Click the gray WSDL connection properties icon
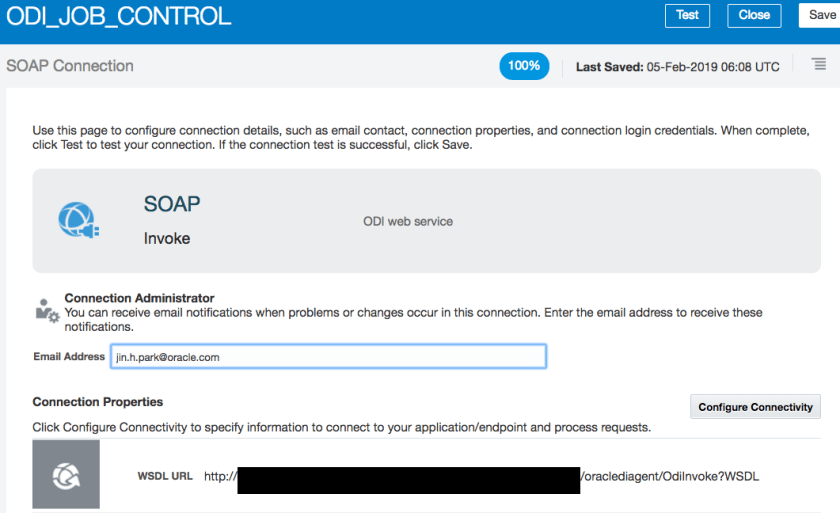Image resolution: width=840 pixels, height=513 pixels. [66, 475]
